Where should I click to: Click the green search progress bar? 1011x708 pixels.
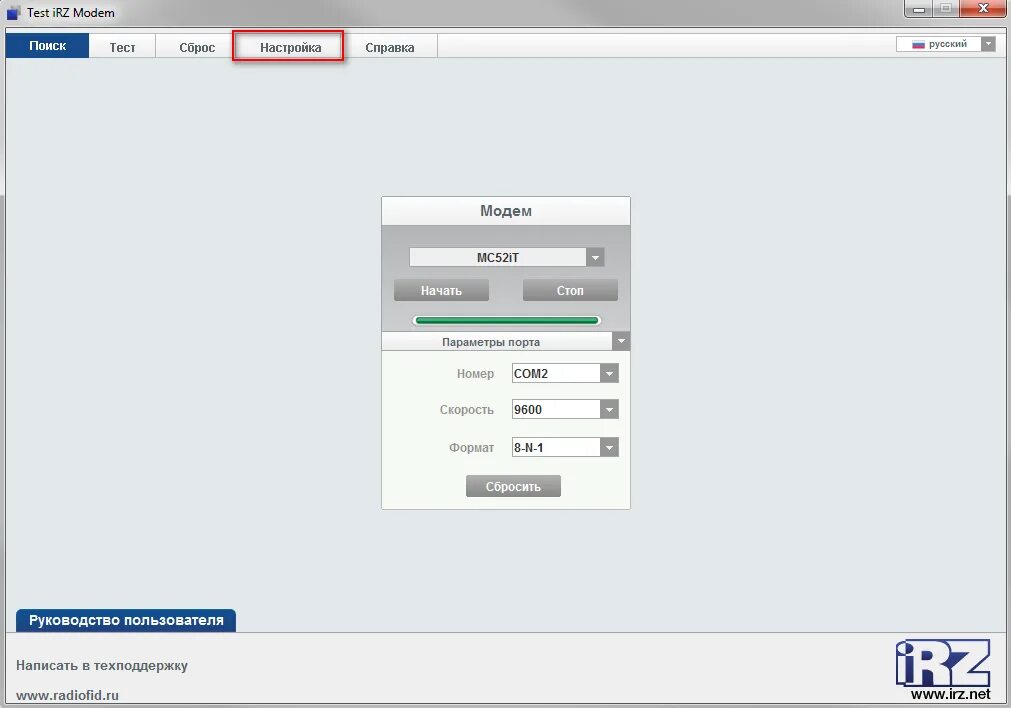click(506, 320)
